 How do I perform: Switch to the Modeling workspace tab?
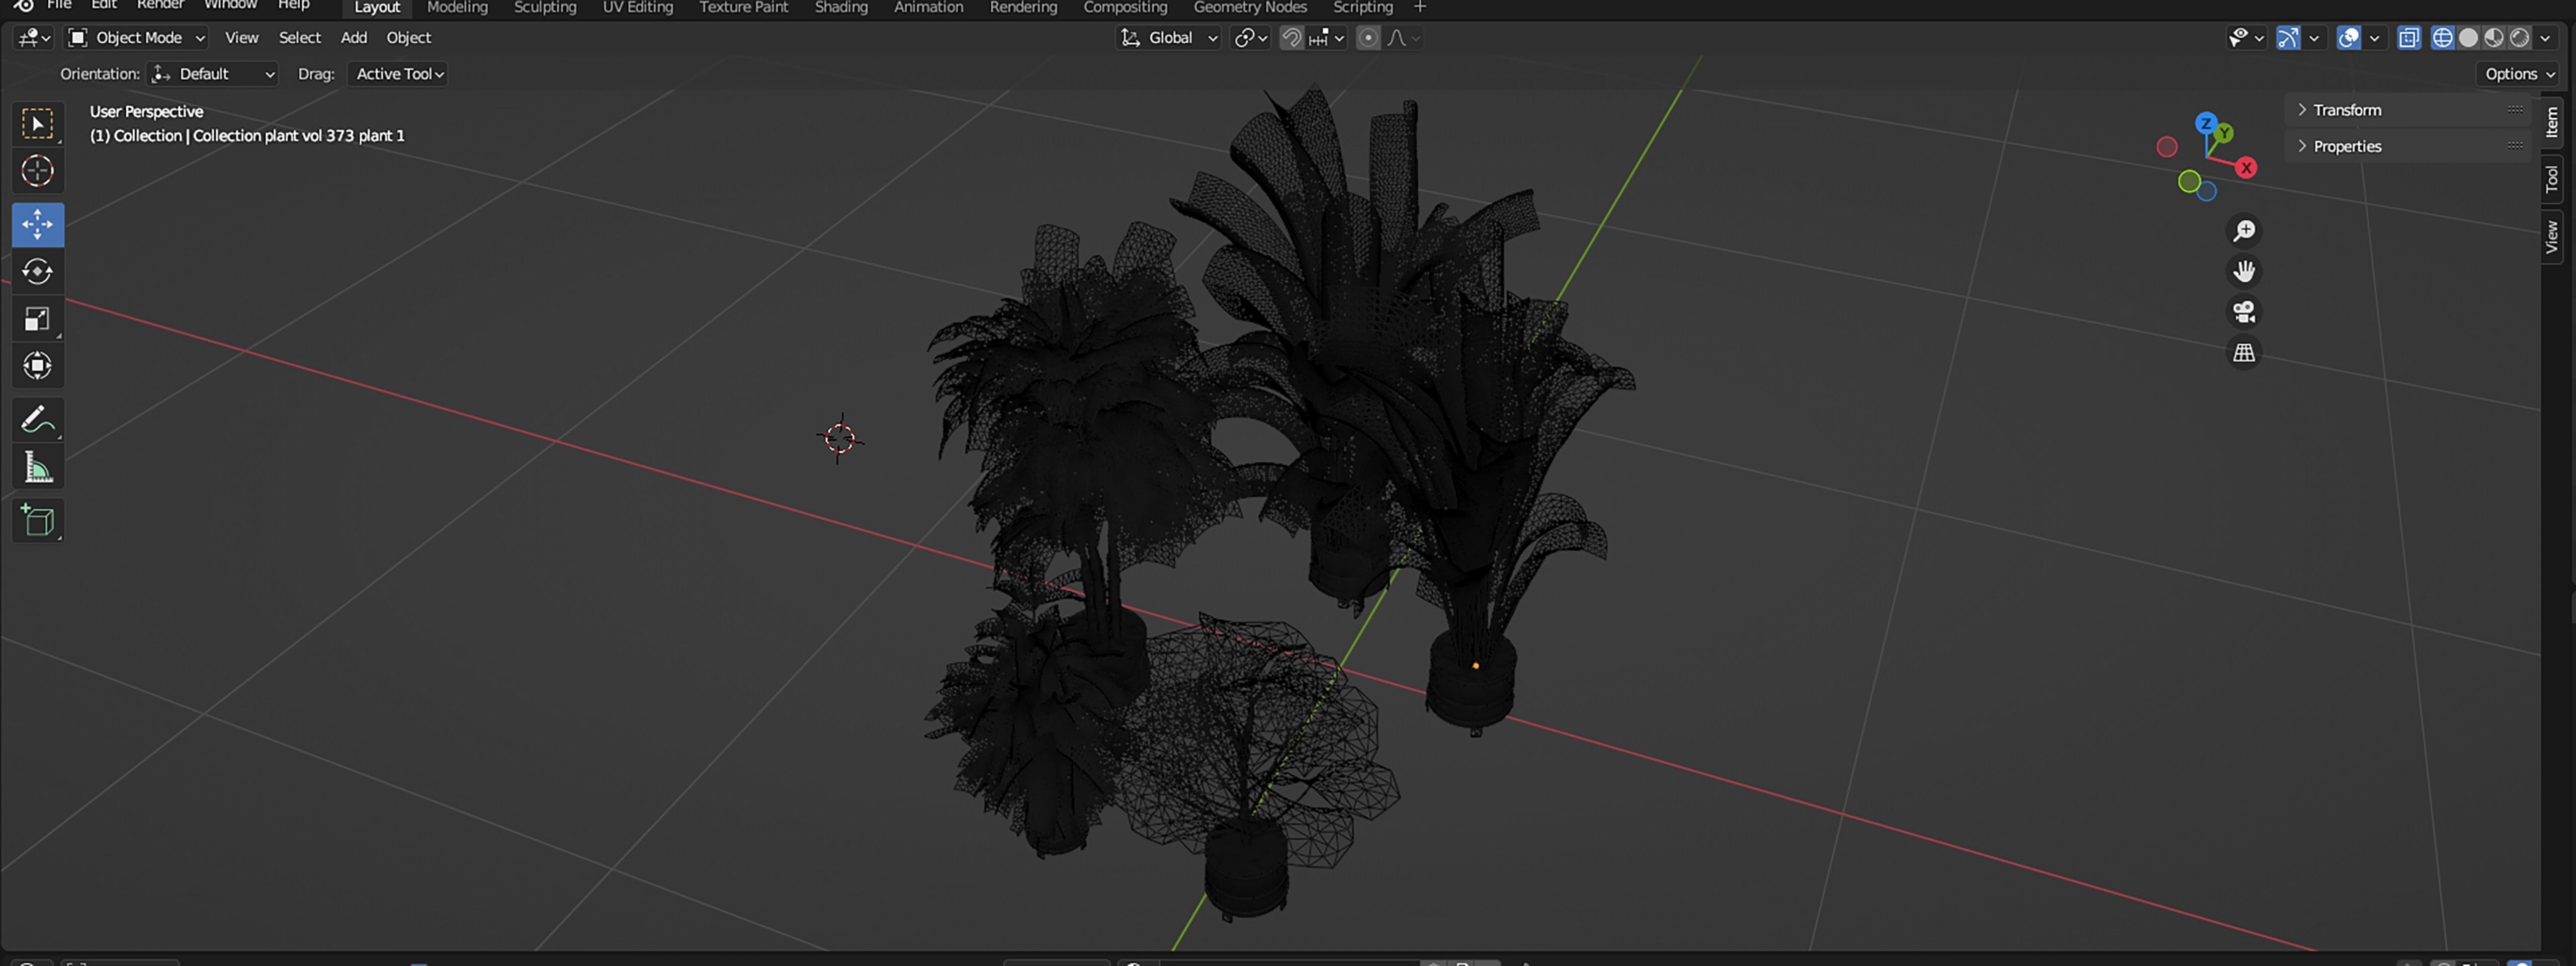coord(457,7)
